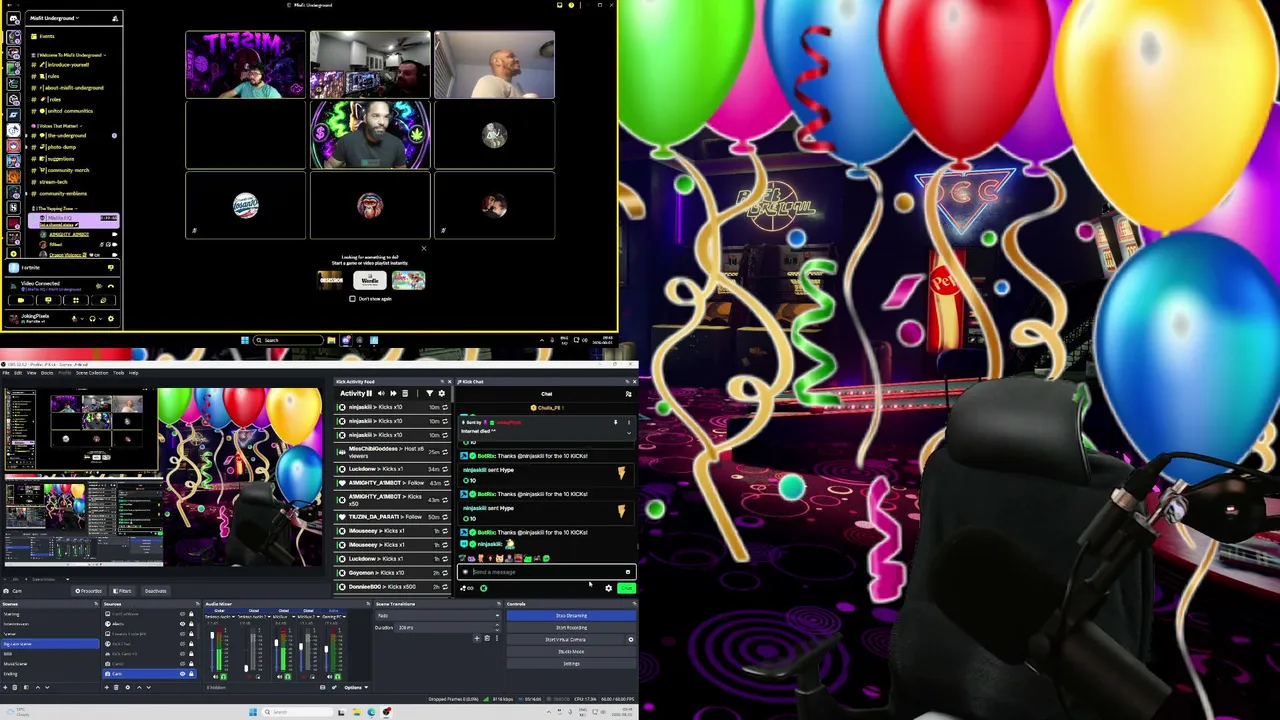Open Discord user settings gear
Viewport: 1280px width, 720px height.
pyautogui.click(x=110, y=319)
